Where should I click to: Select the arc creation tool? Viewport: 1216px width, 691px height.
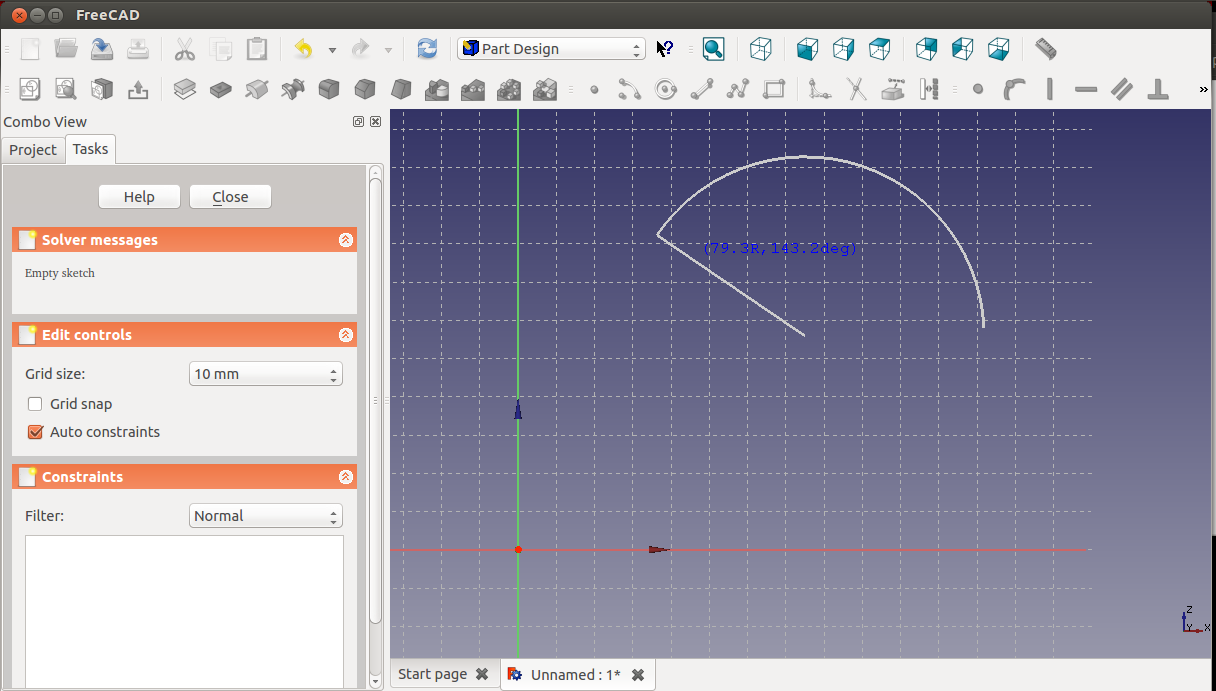tap(629, 89)
